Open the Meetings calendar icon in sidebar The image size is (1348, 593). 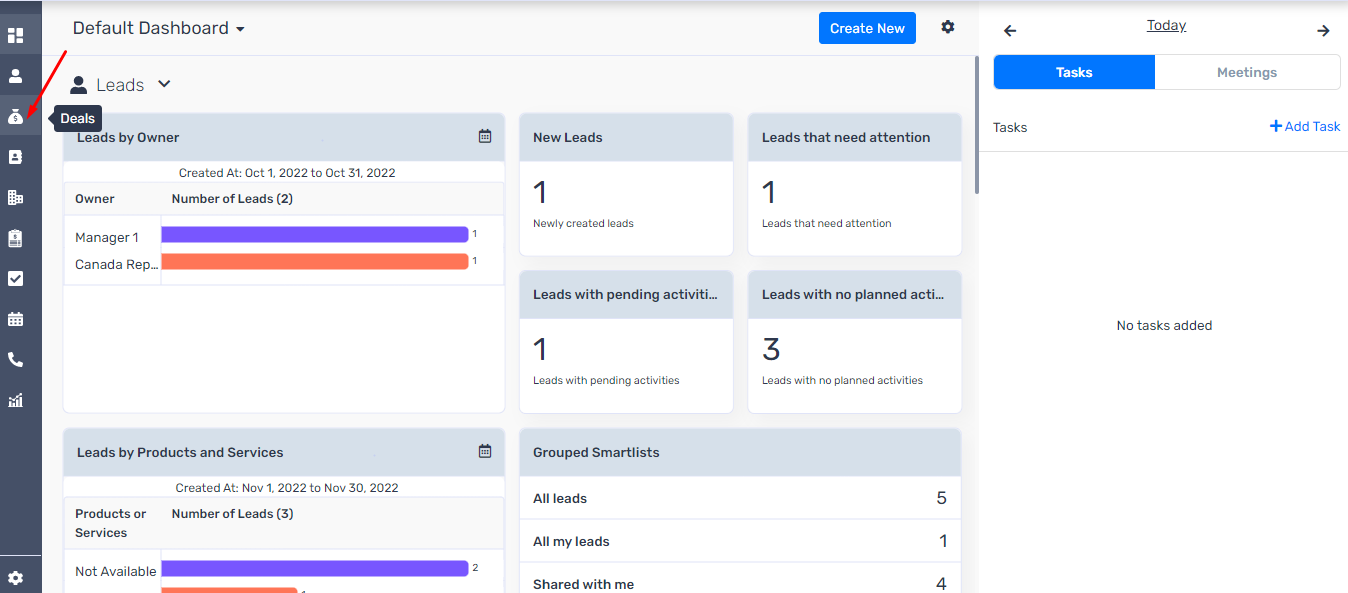(x=15, y=319)
